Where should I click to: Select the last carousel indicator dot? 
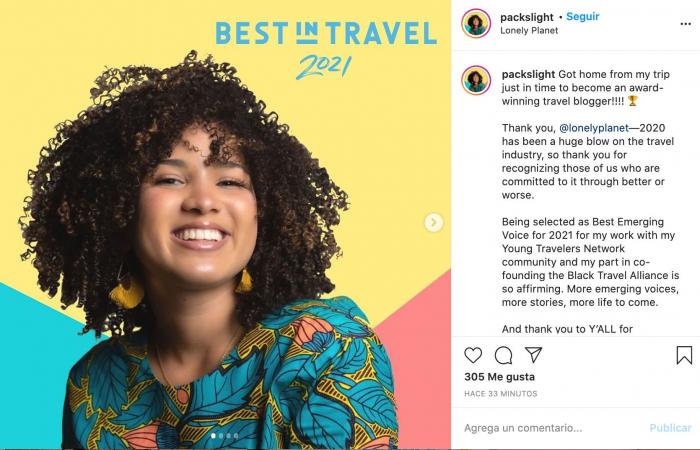(x=236, y=436)
